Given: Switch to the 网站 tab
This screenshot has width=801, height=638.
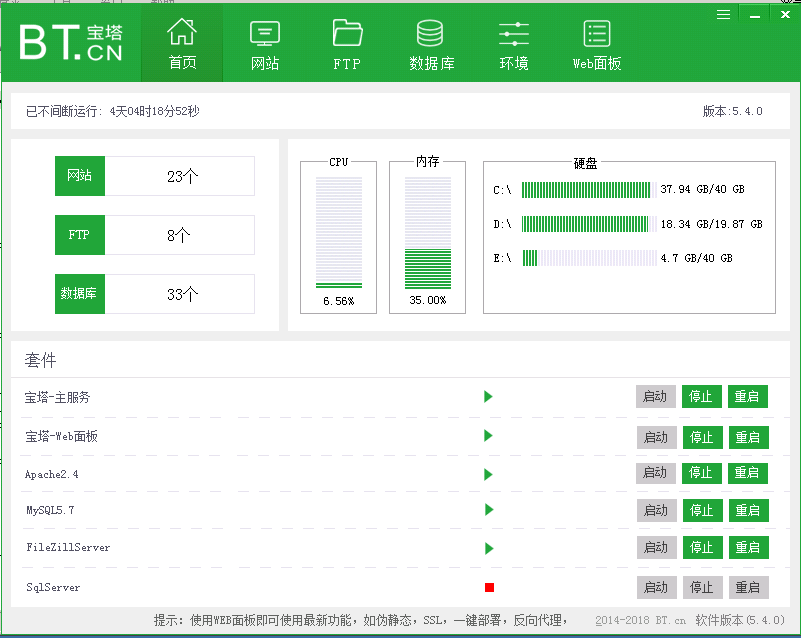Looking at the screenshot, I should pos(265,44).
